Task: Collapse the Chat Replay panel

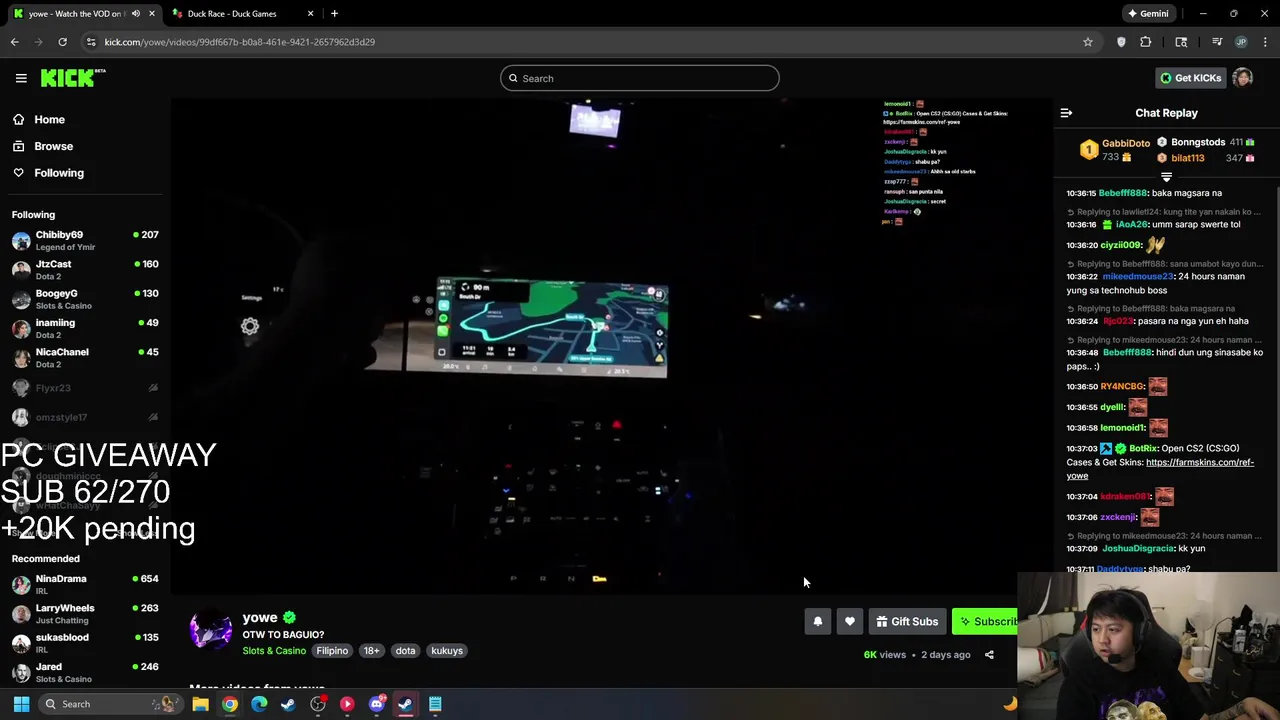Action: (1066, 113)
